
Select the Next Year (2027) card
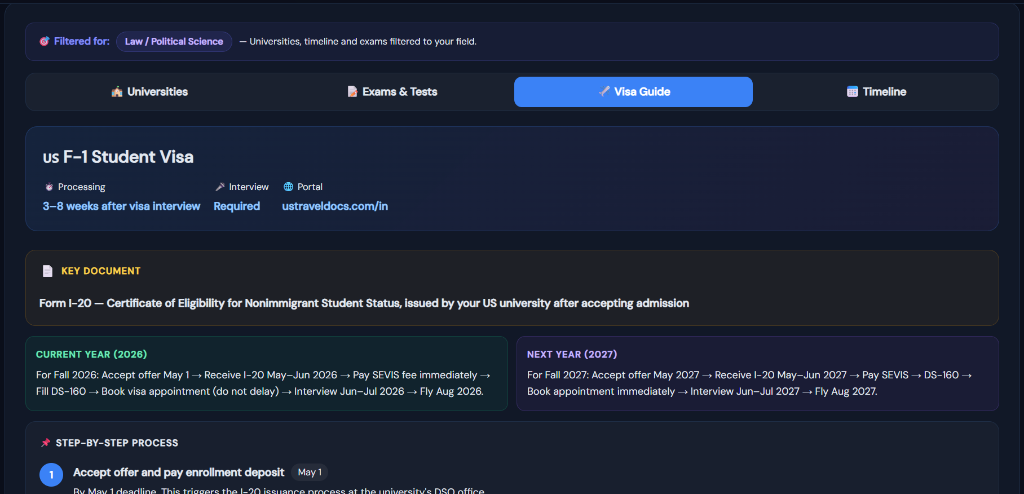coord(757,374)
